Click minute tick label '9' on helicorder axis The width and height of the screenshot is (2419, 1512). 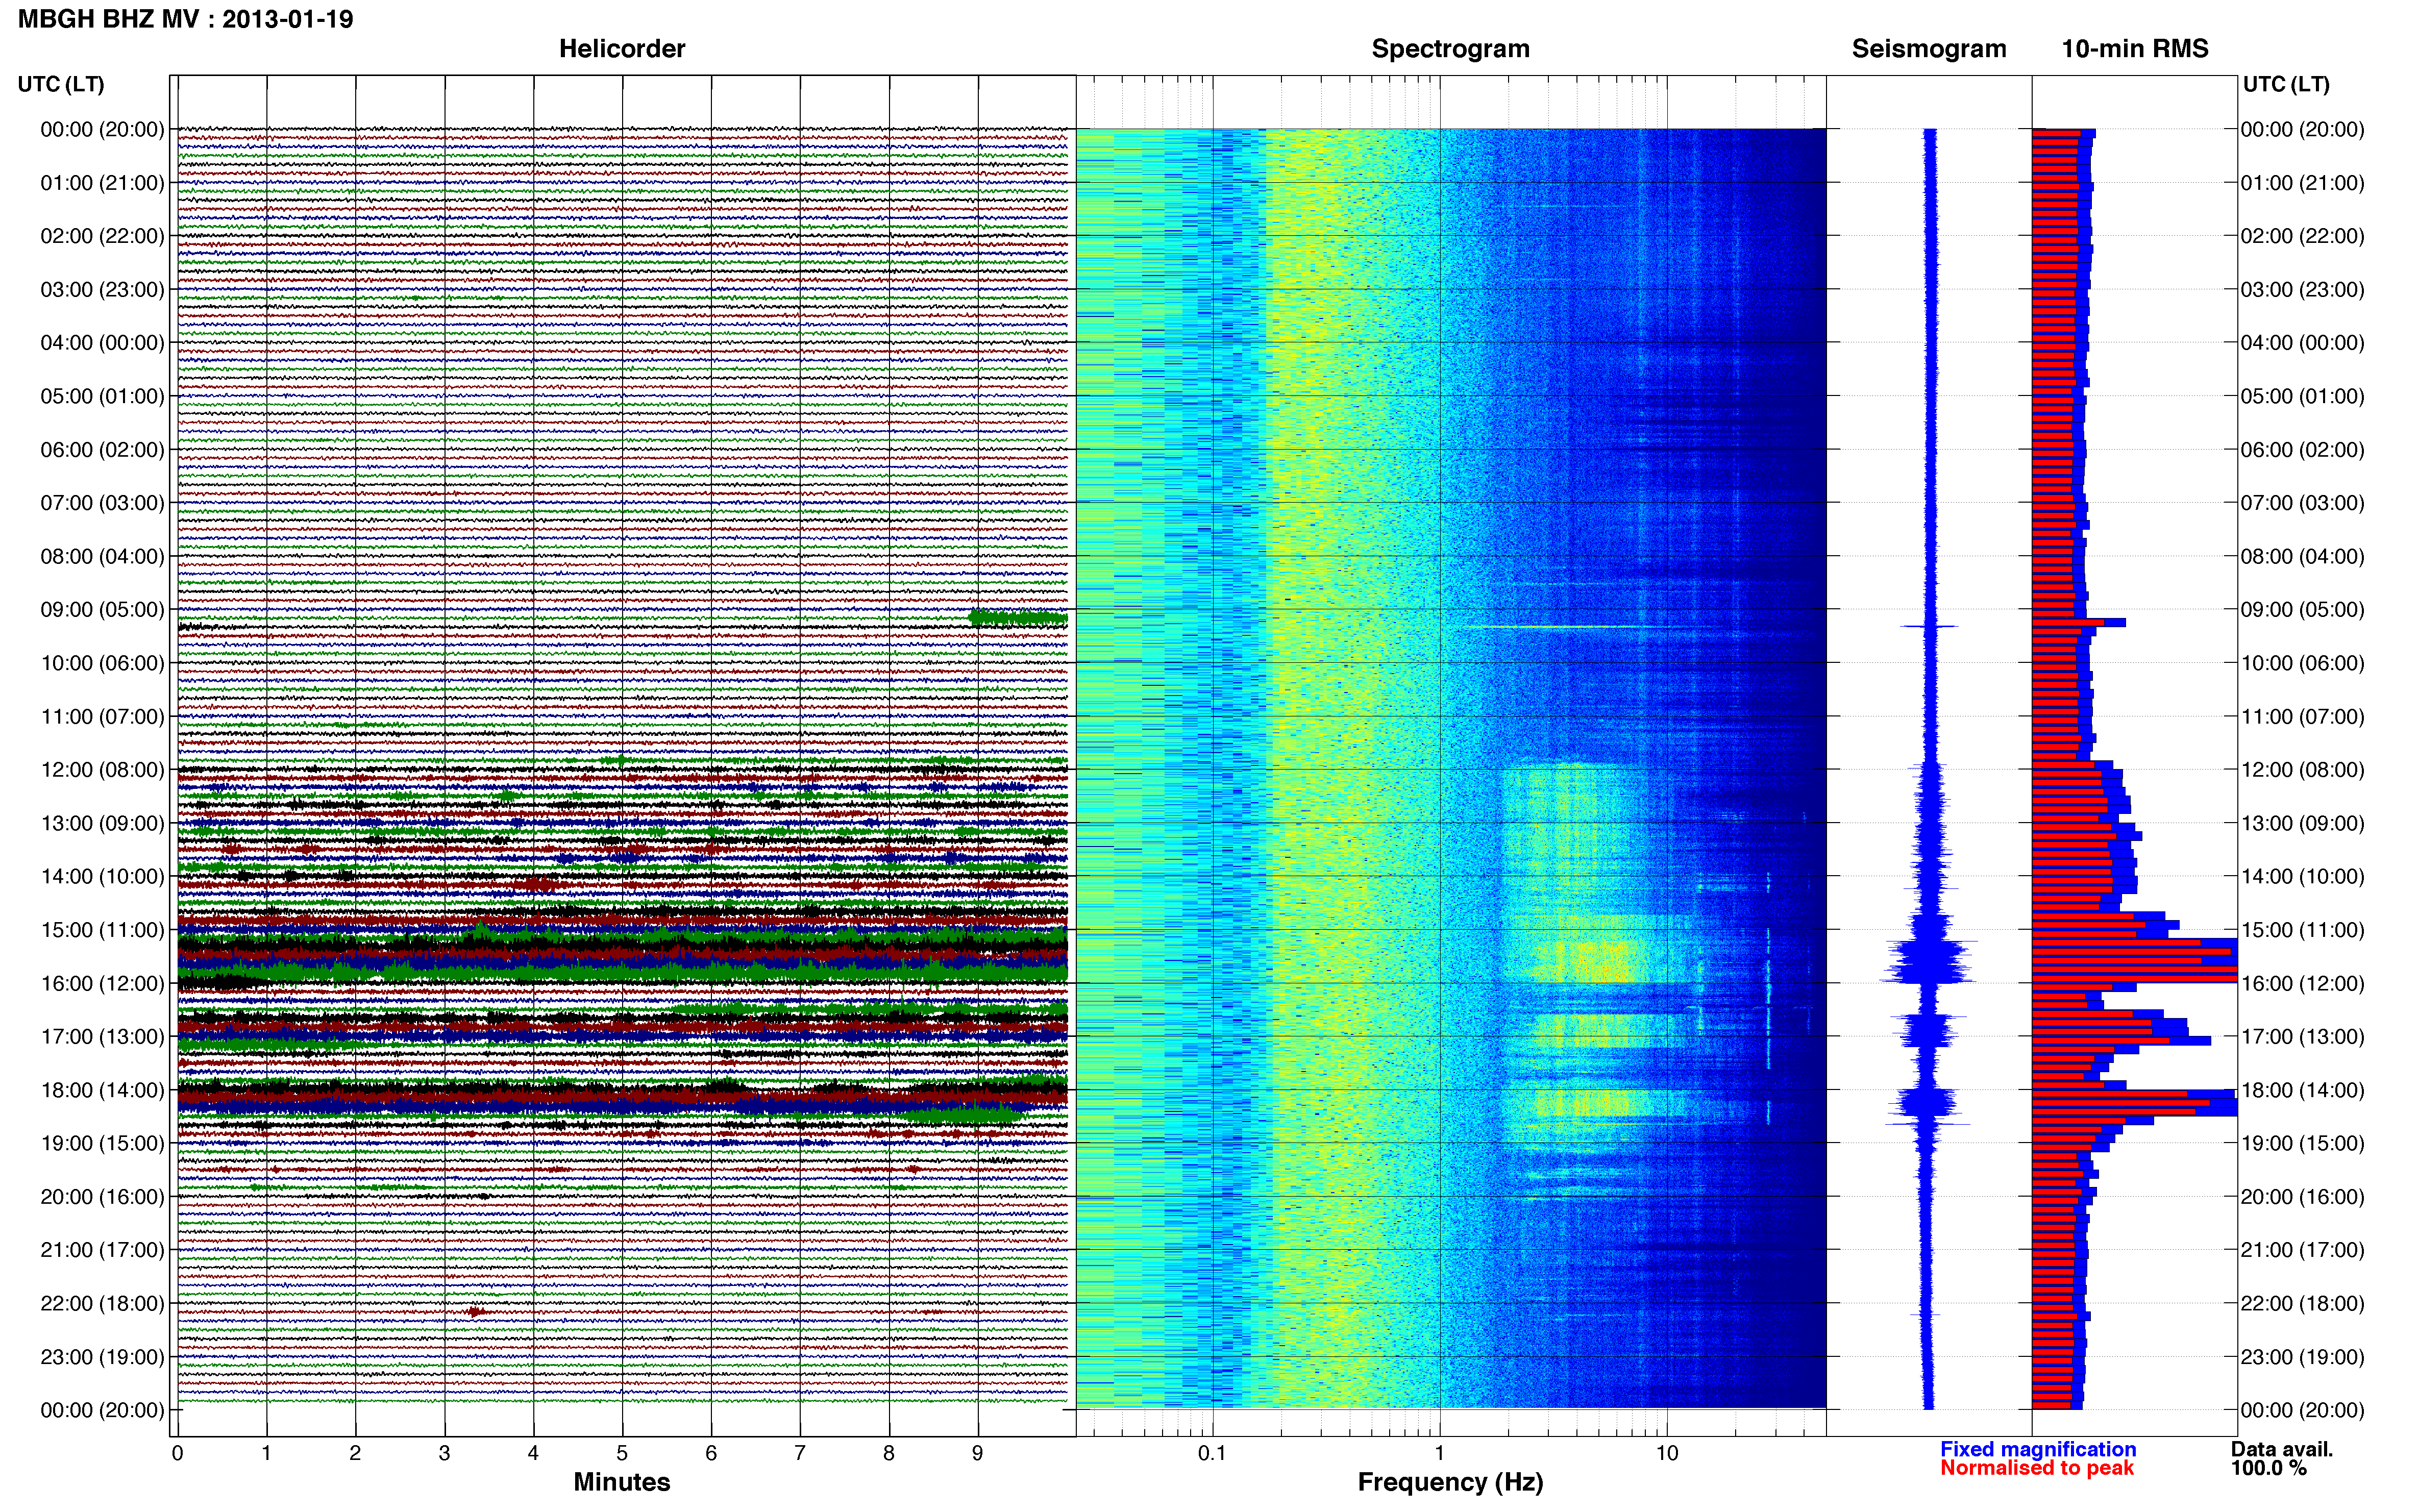point(978,1453)
